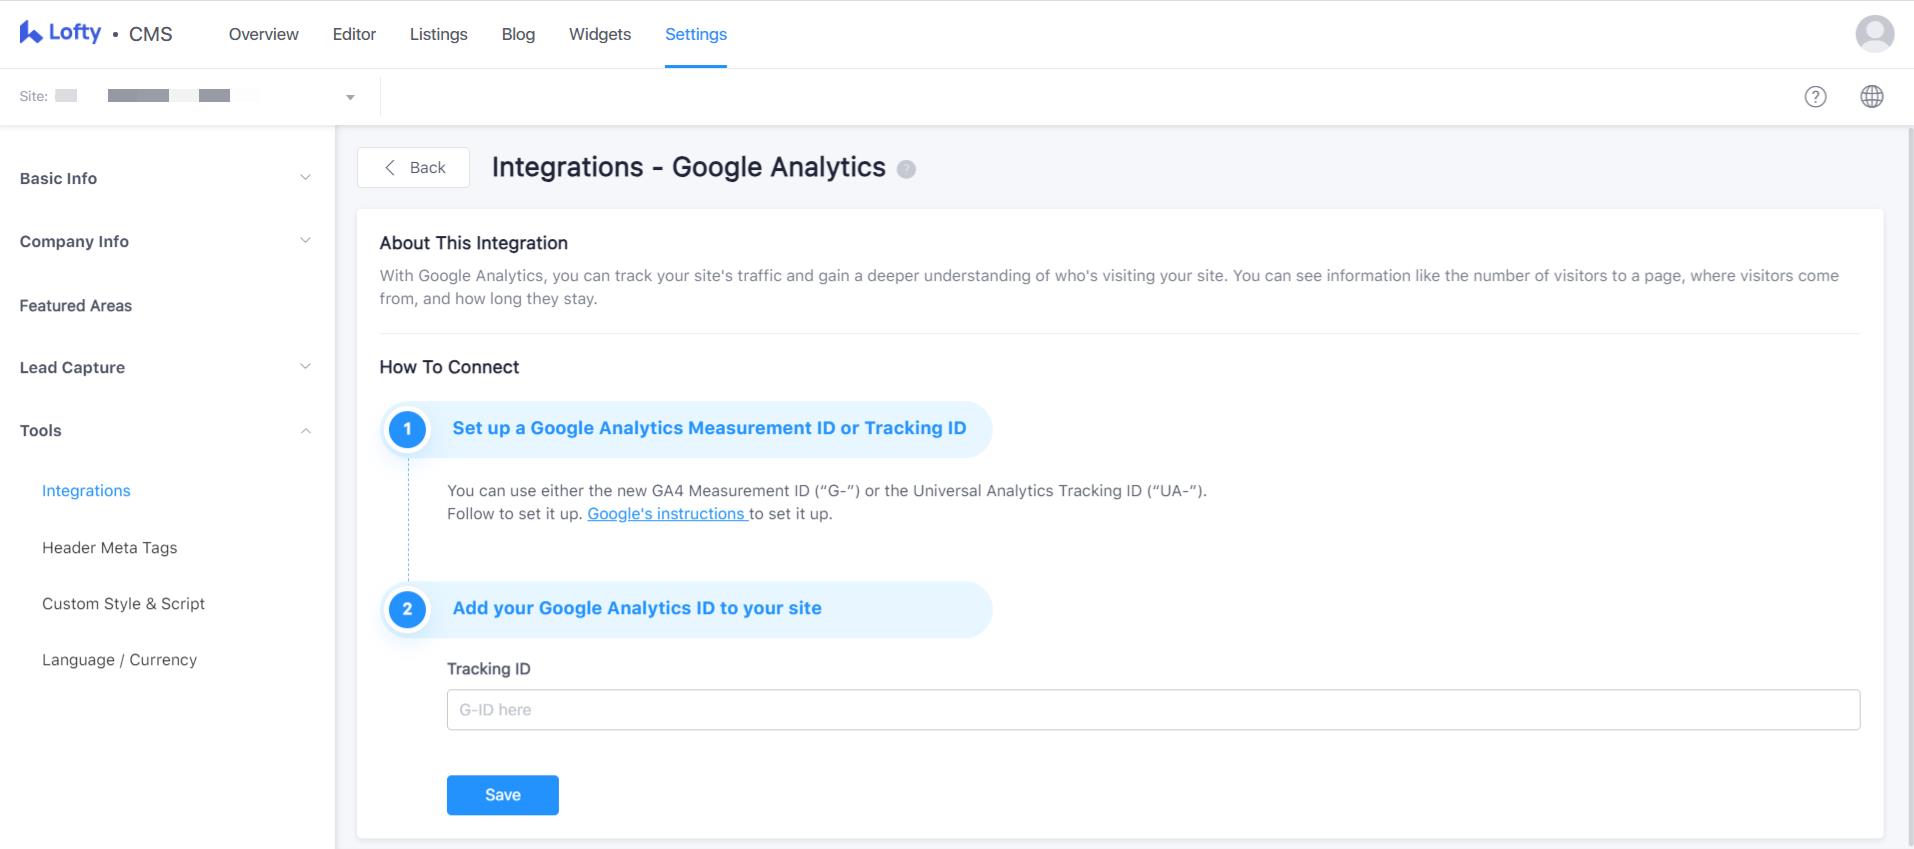
Task: Click the info icon beside Google Analytics title
Action: click(x=906, y=169)
